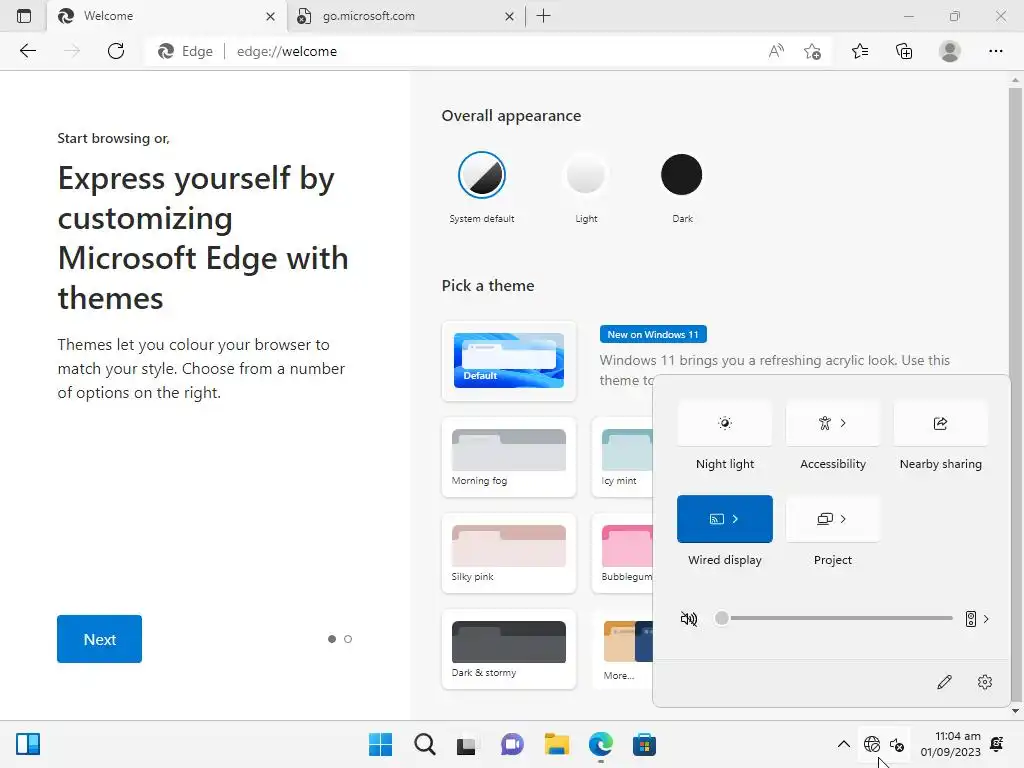Screen dimensions: 1024x768
Task: Click the Microsoft Edge taskbar icon
Action: click(x=601, y=744)
